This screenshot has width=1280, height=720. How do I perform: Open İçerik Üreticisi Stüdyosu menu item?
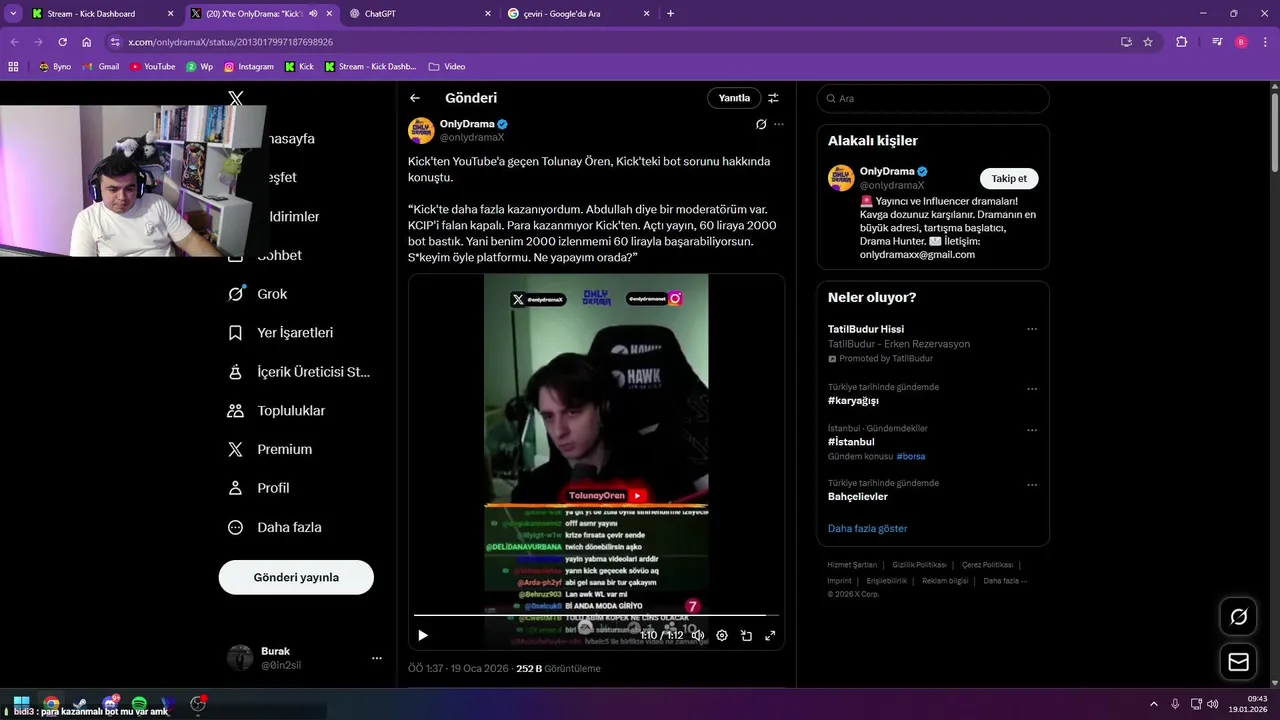[x=300, y=372]
